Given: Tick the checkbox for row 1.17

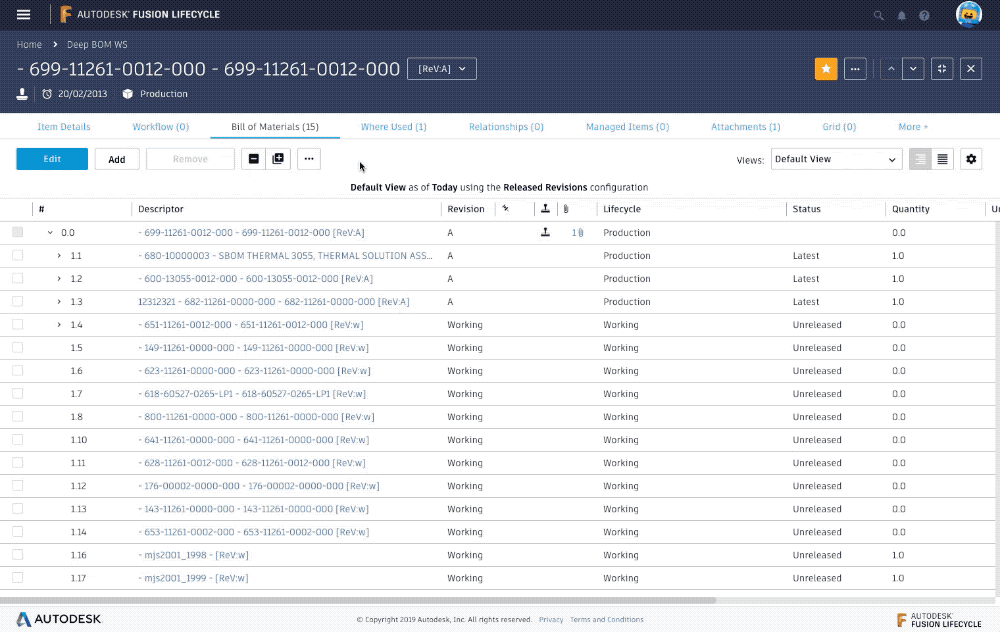Looking at the screenshot, I should pyautogui.click(x=17, y=577).
